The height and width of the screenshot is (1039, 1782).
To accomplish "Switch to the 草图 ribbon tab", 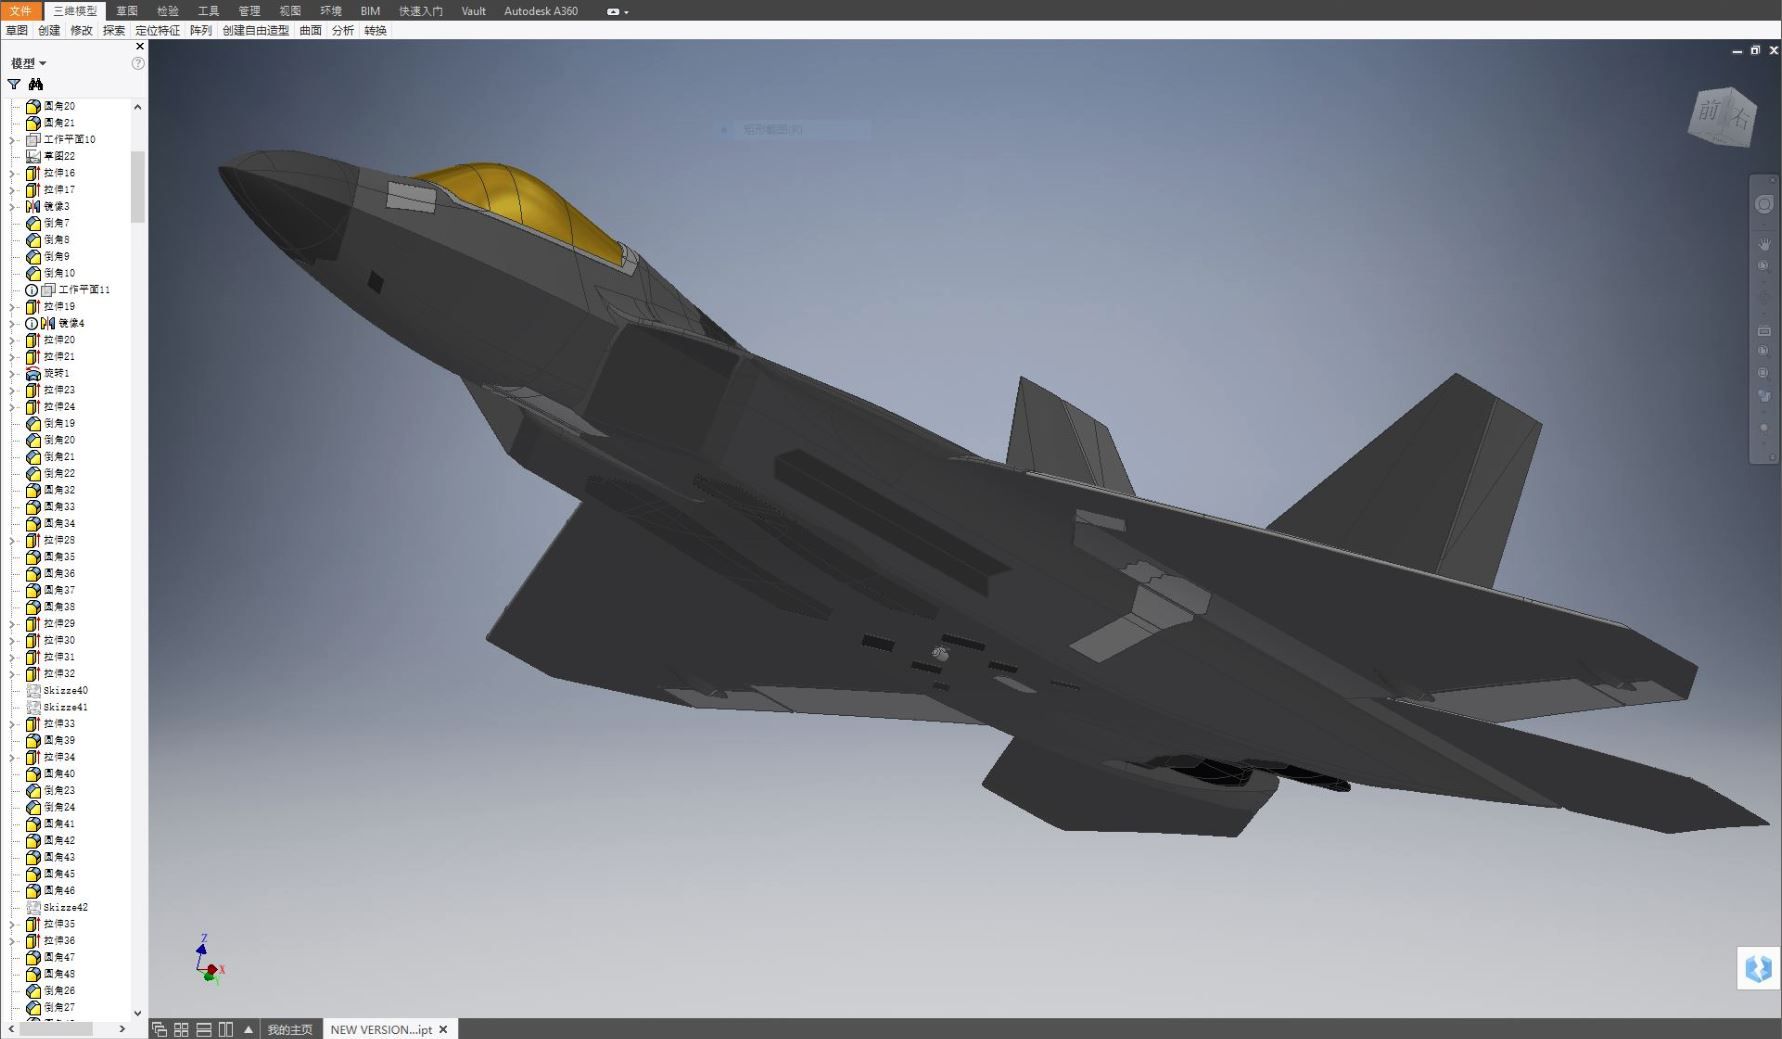I will pos(127,11).
